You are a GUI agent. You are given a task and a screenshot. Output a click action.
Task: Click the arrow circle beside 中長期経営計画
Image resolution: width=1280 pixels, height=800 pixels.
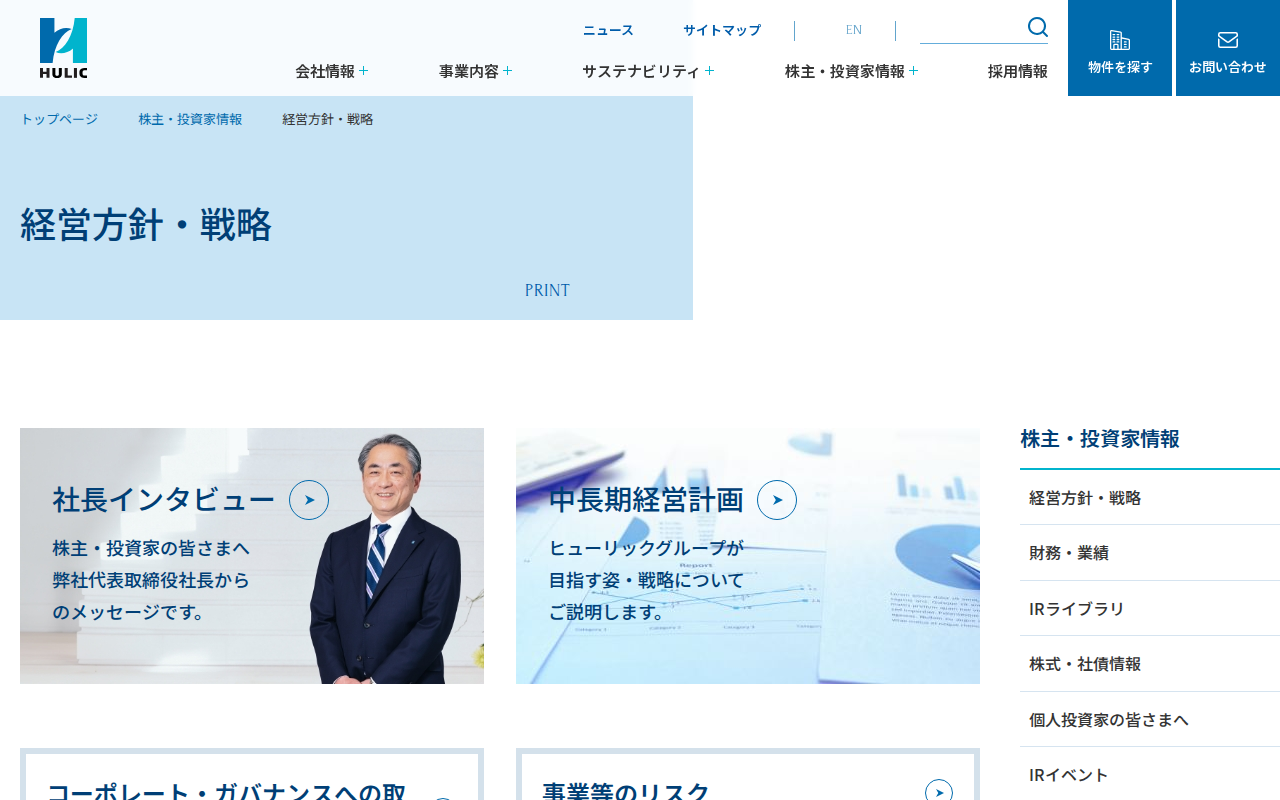pos(777,500)
